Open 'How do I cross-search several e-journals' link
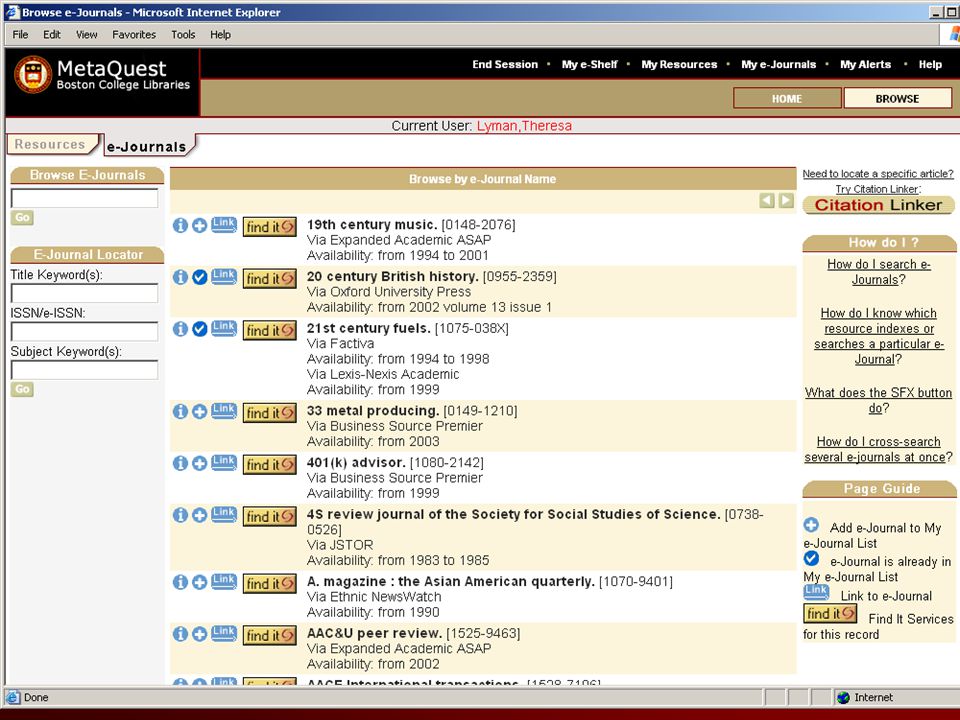 click(x=879, y=449)
